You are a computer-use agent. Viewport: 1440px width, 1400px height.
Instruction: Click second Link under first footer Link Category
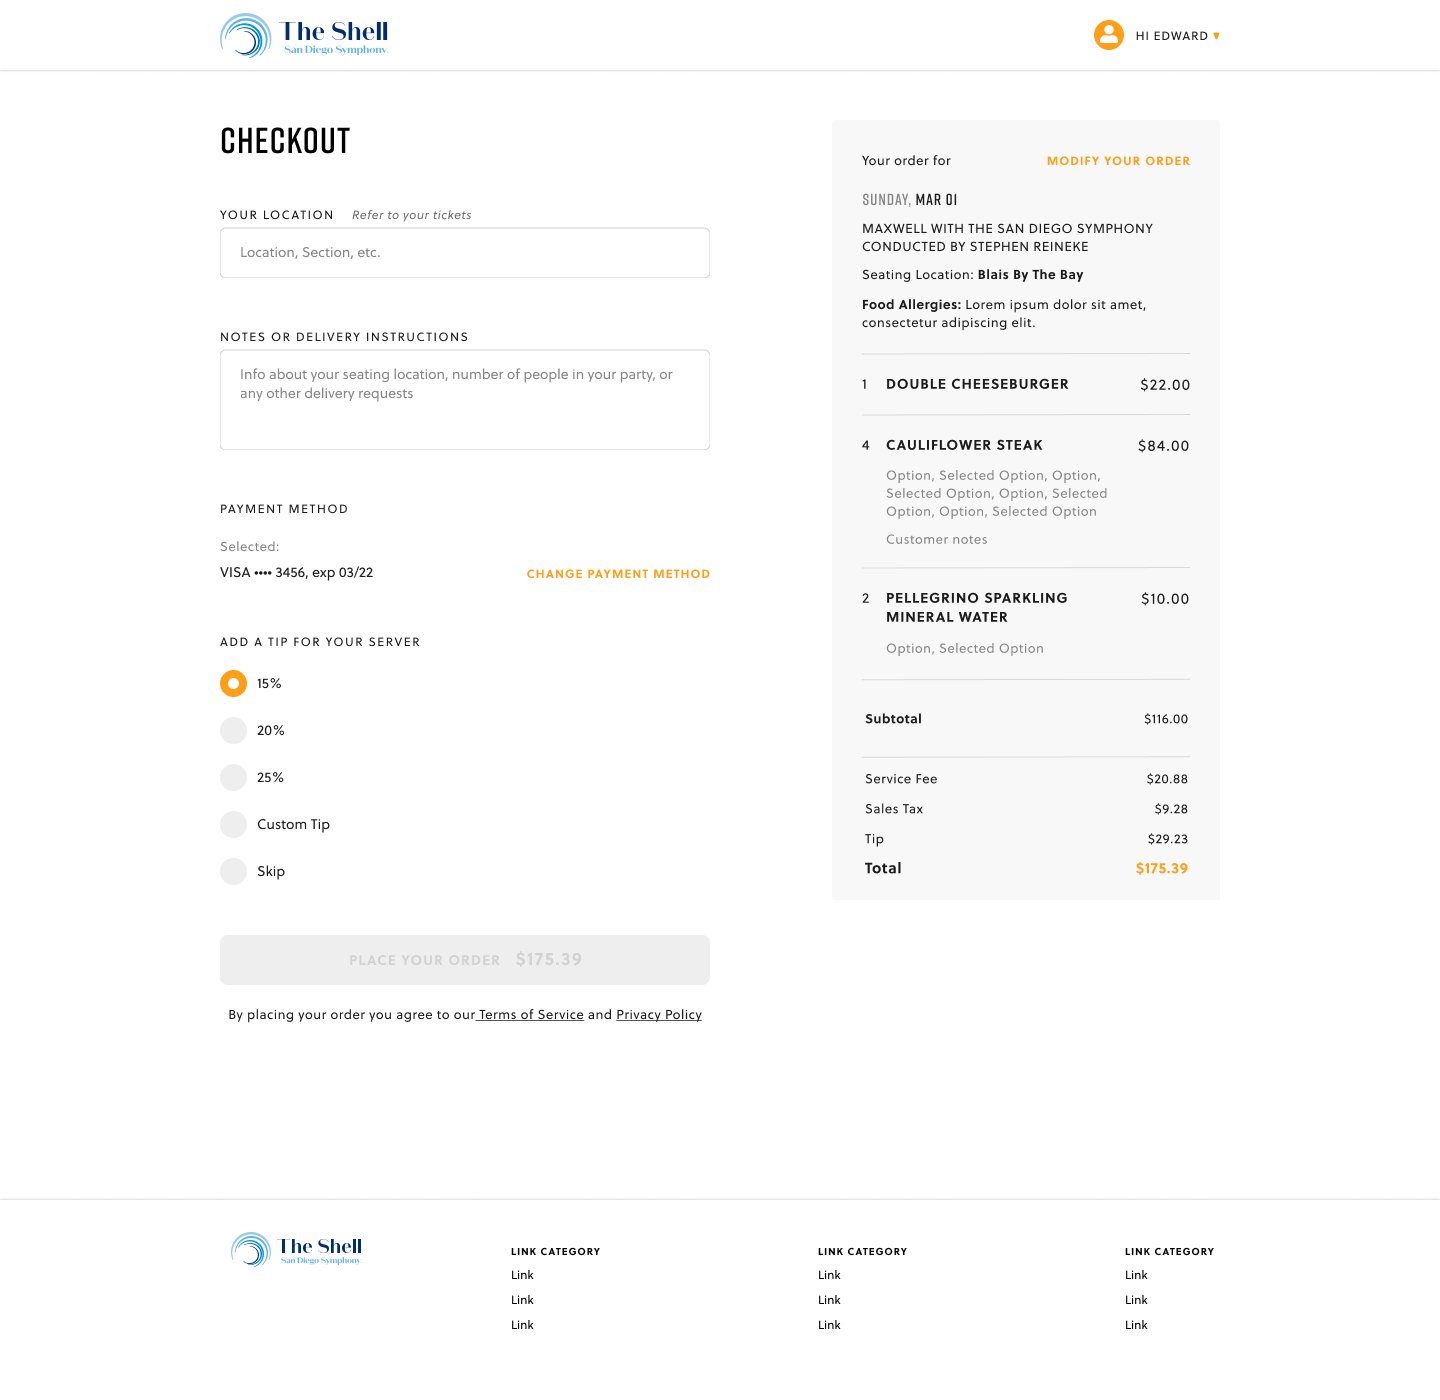click(x=522, y=1300)
